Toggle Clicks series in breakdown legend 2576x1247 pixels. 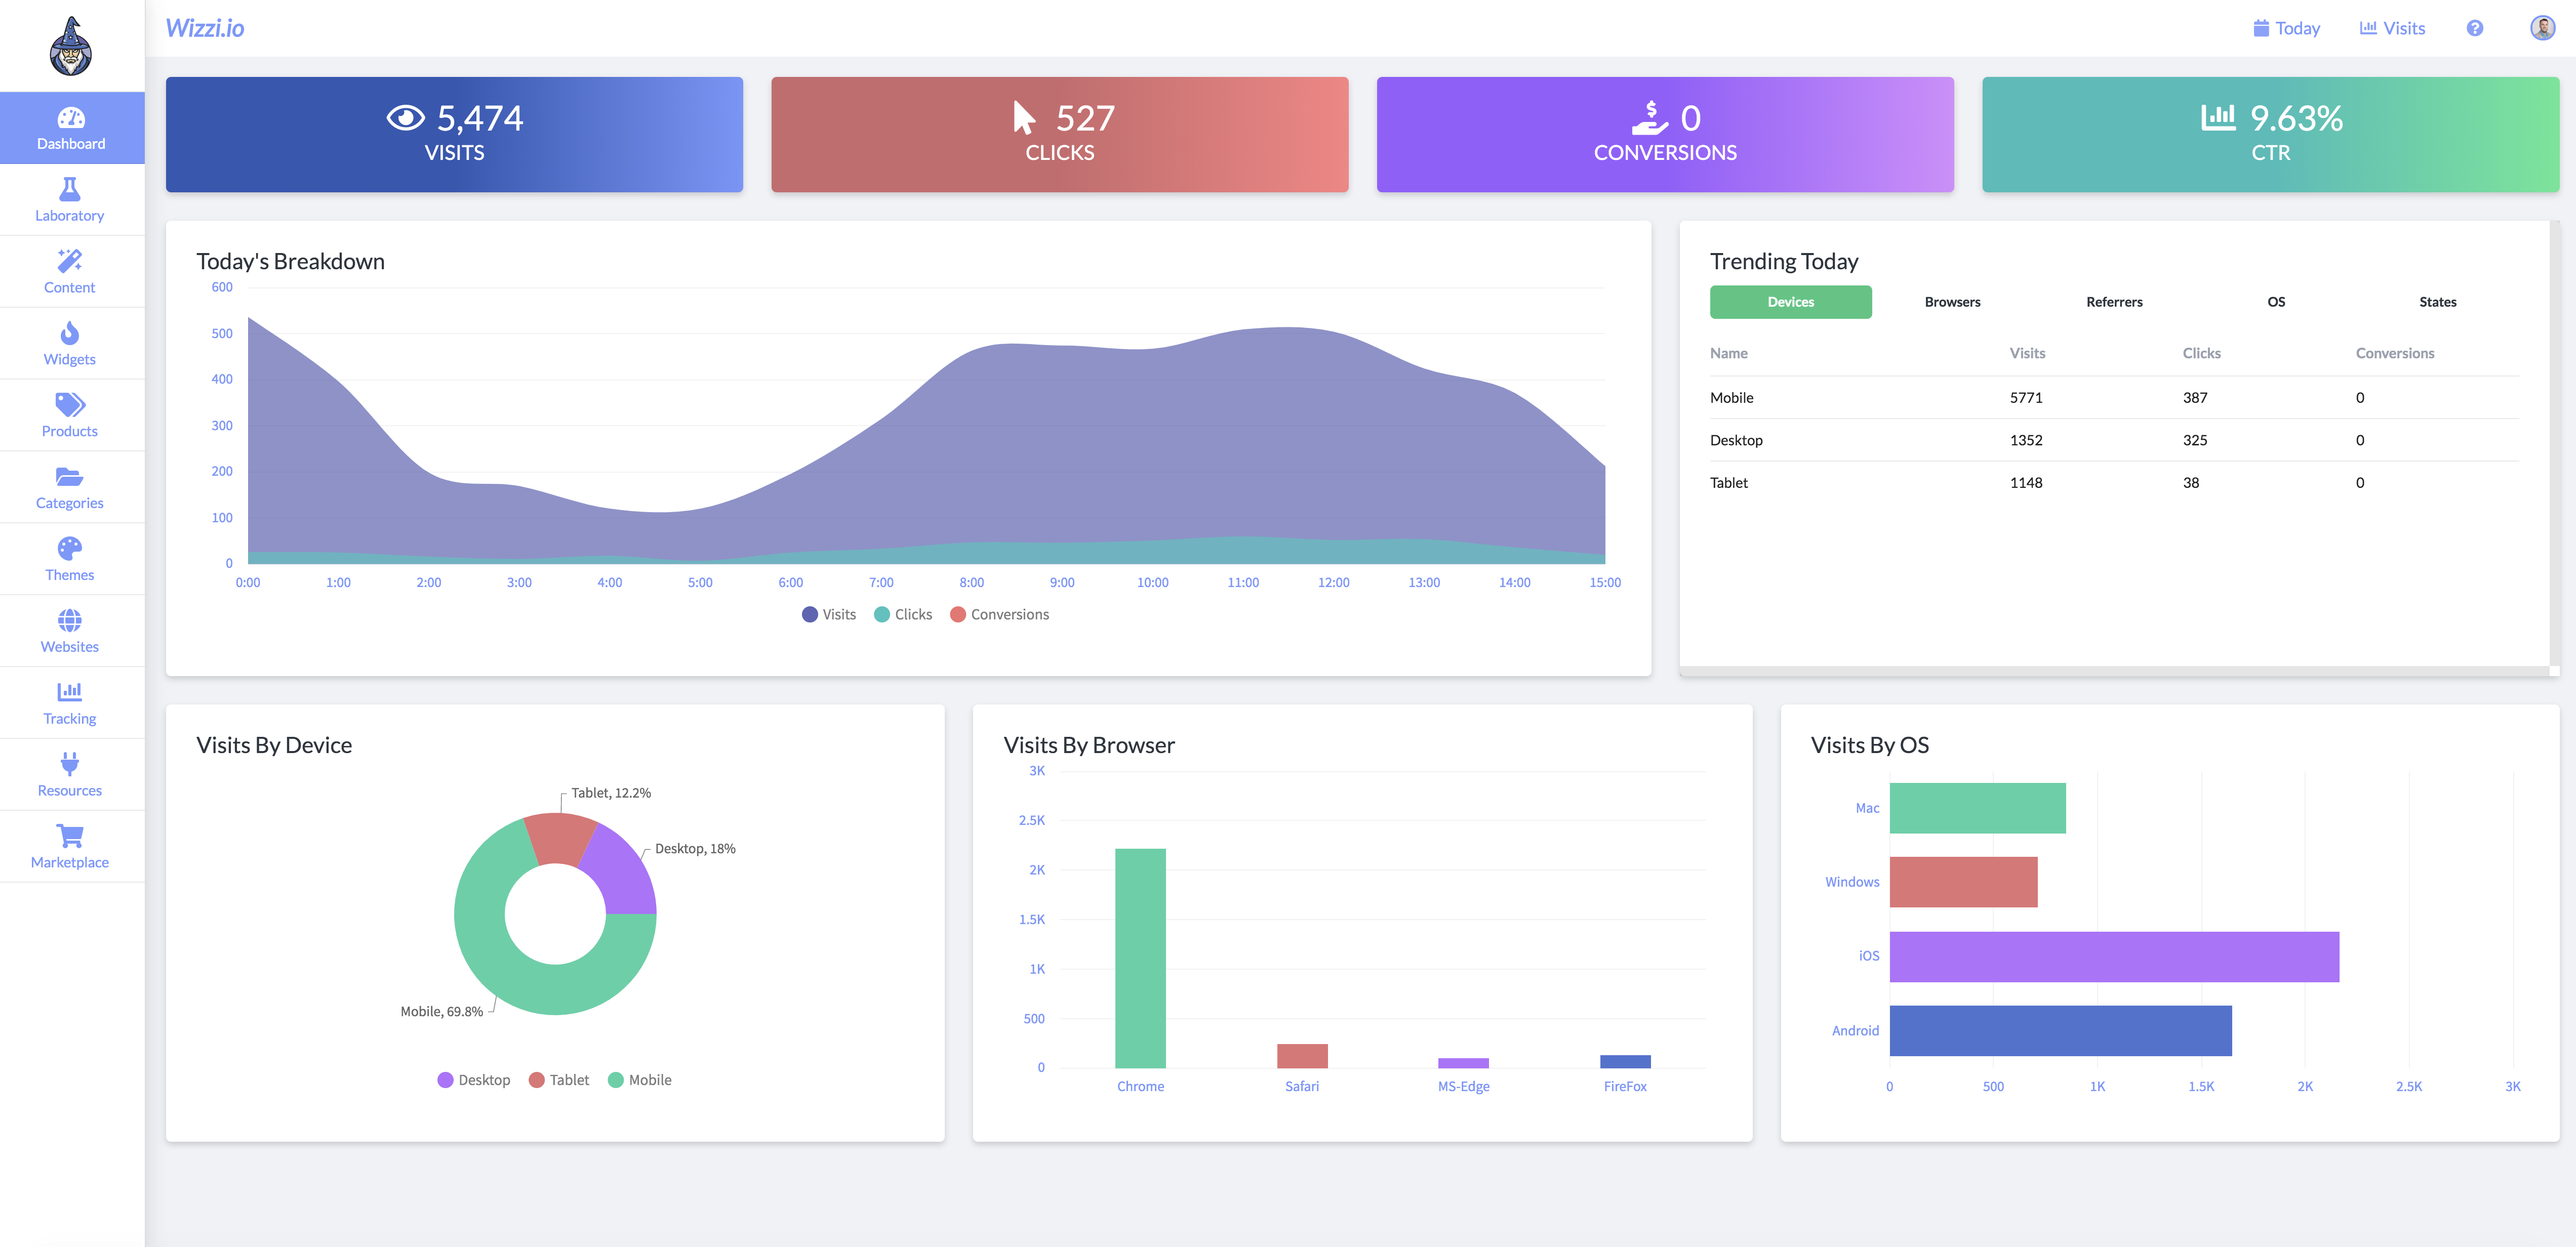(903, 614)
